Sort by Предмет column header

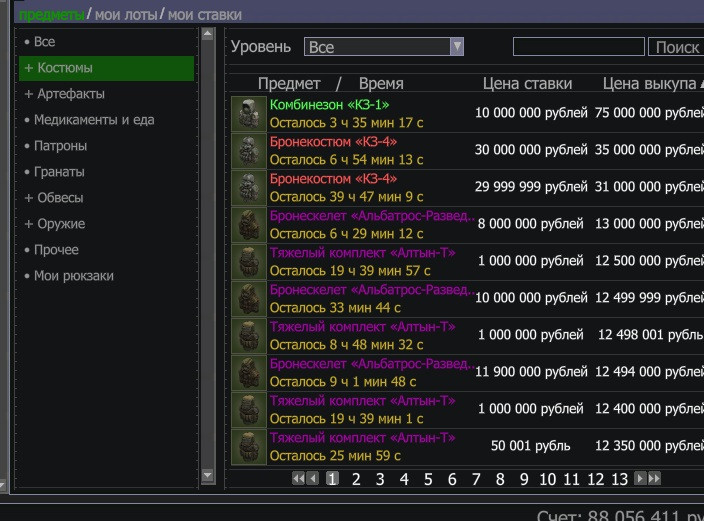point(289,84)
